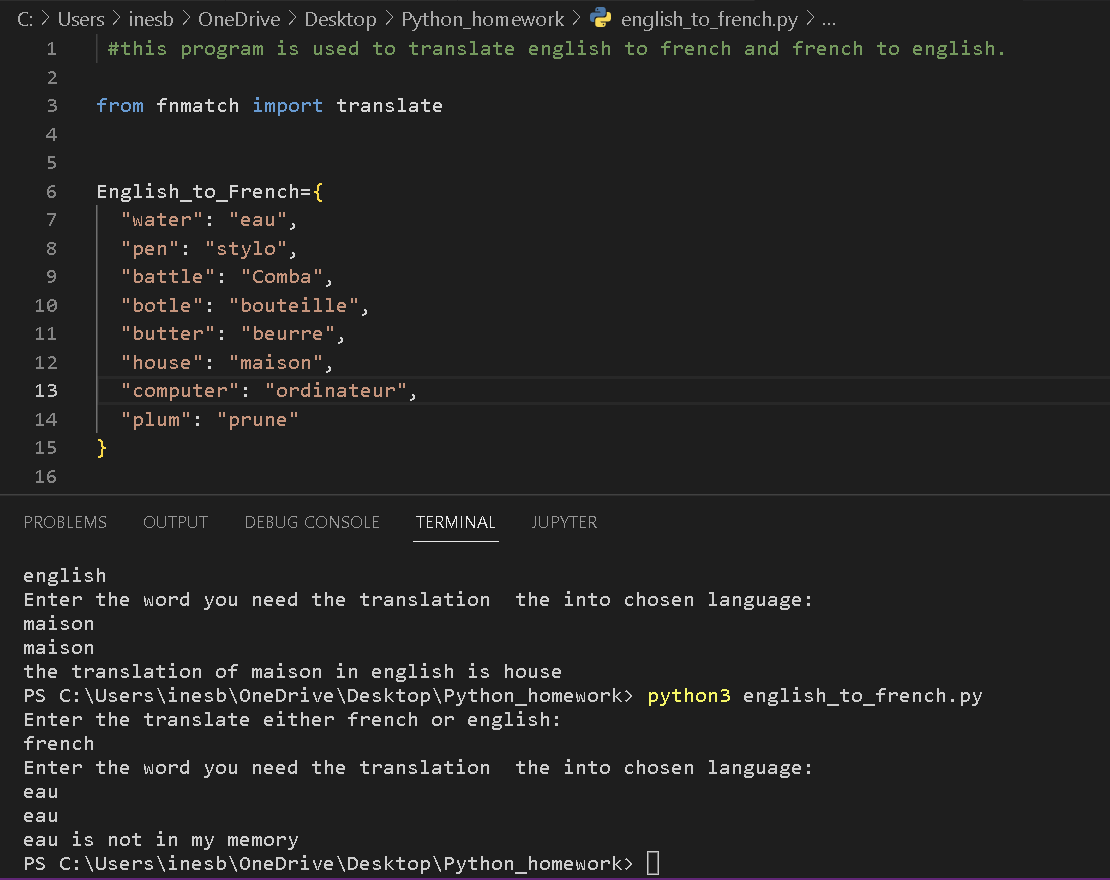Click 'translate' on line 3
This screenshot has height=880, width=1110.
pyautogui.click(x=389, y=105)
